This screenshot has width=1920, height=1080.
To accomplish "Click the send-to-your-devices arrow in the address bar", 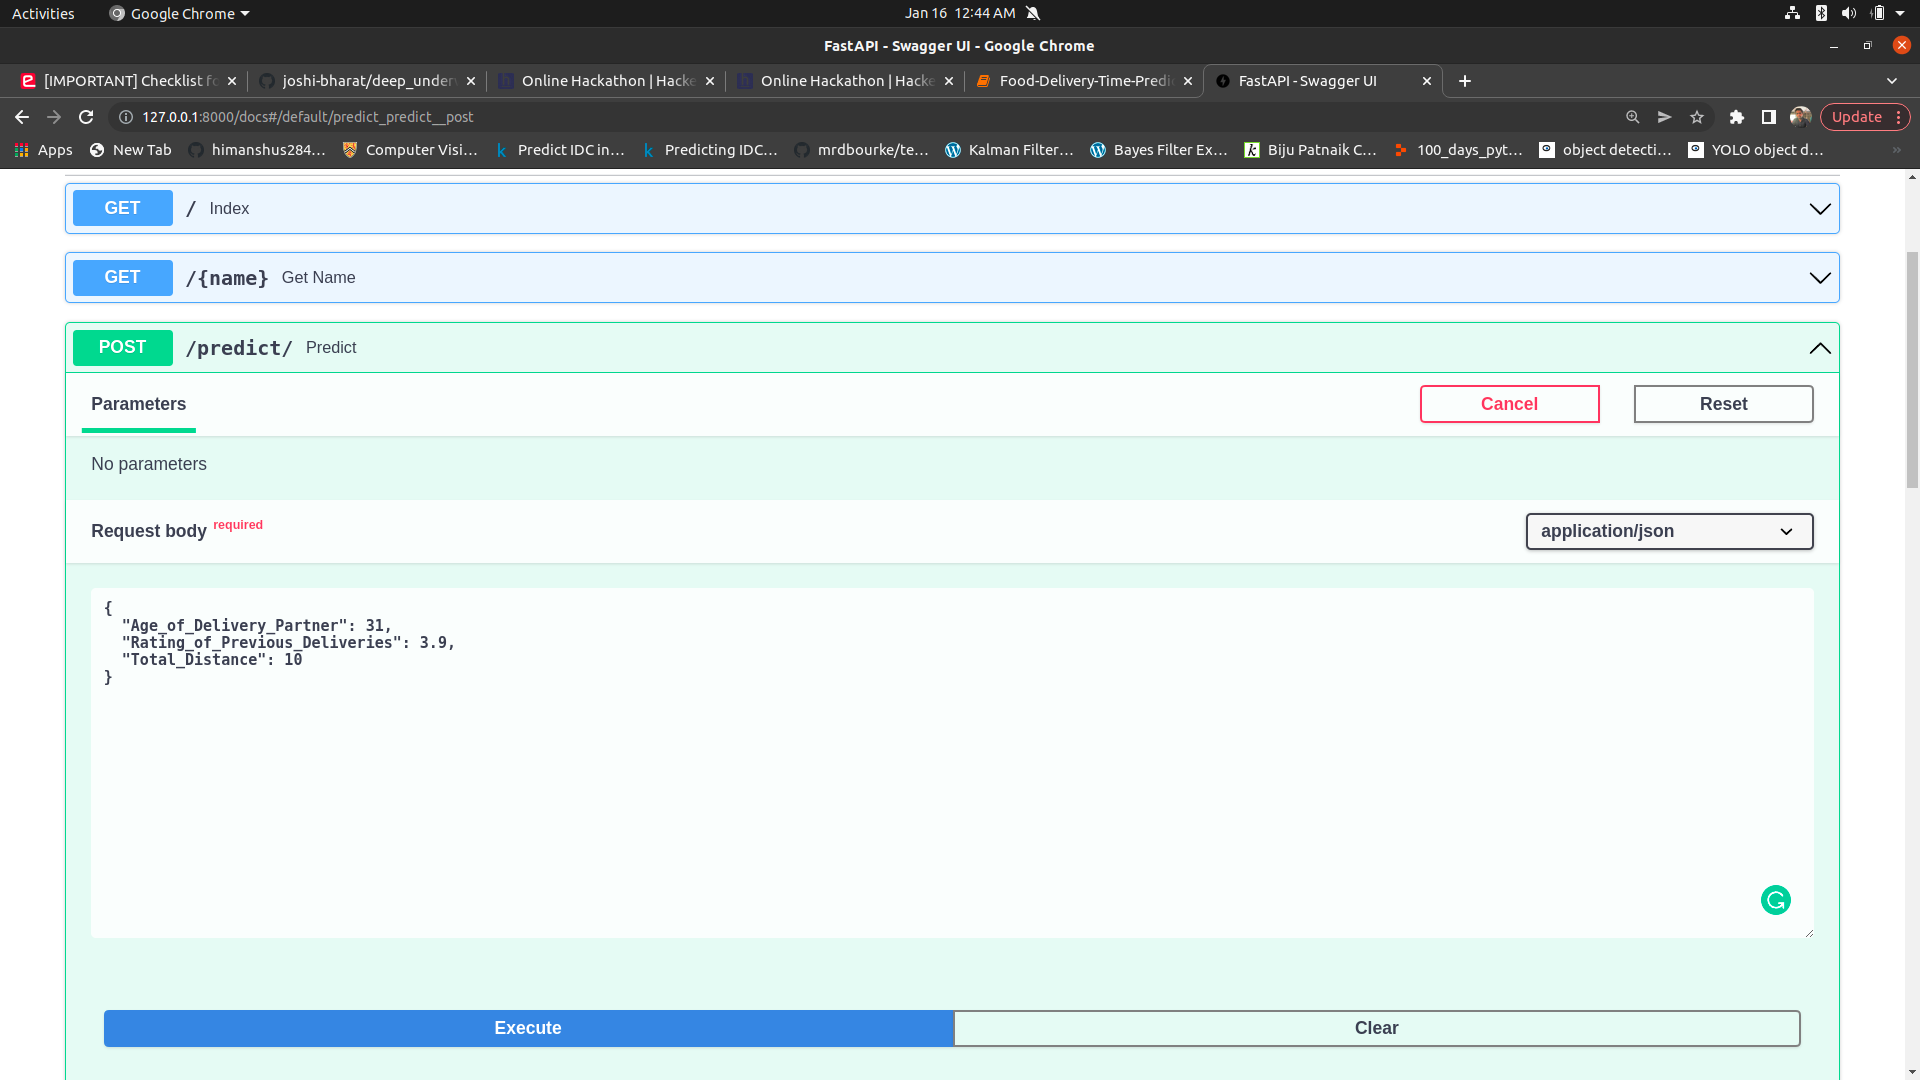I will 1665,117.
